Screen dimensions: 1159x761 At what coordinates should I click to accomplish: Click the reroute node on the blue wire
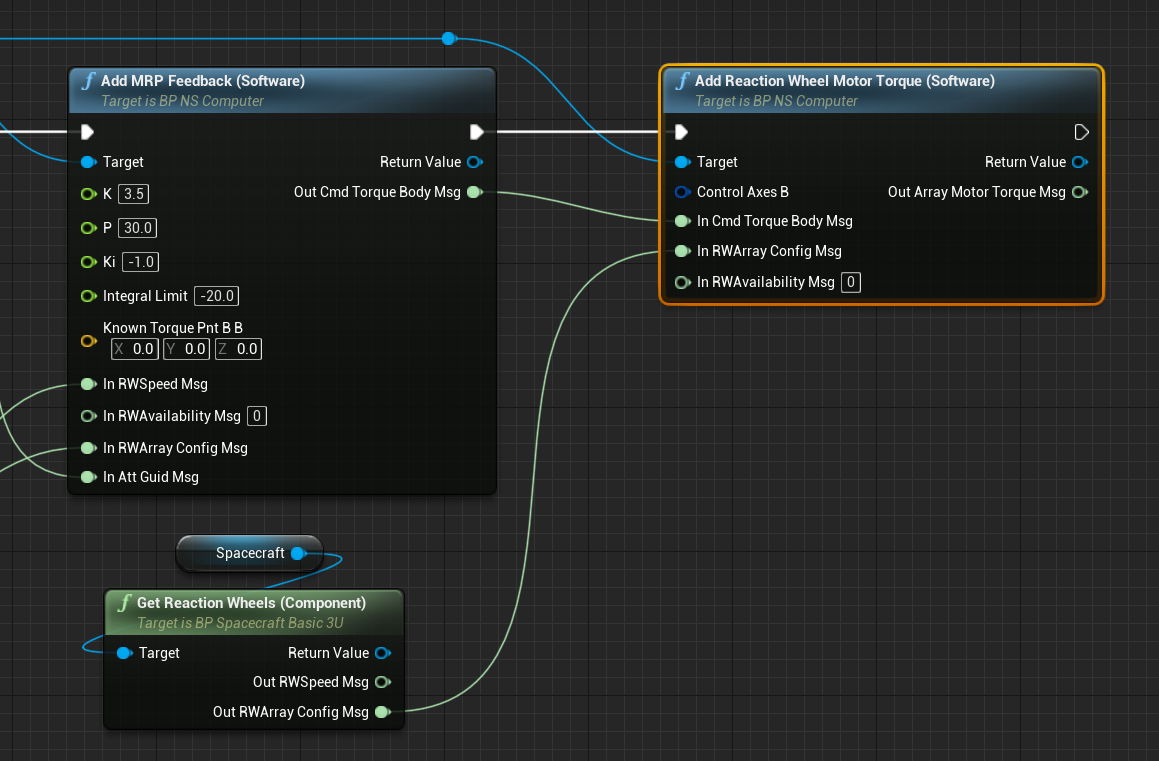(448, 39)
